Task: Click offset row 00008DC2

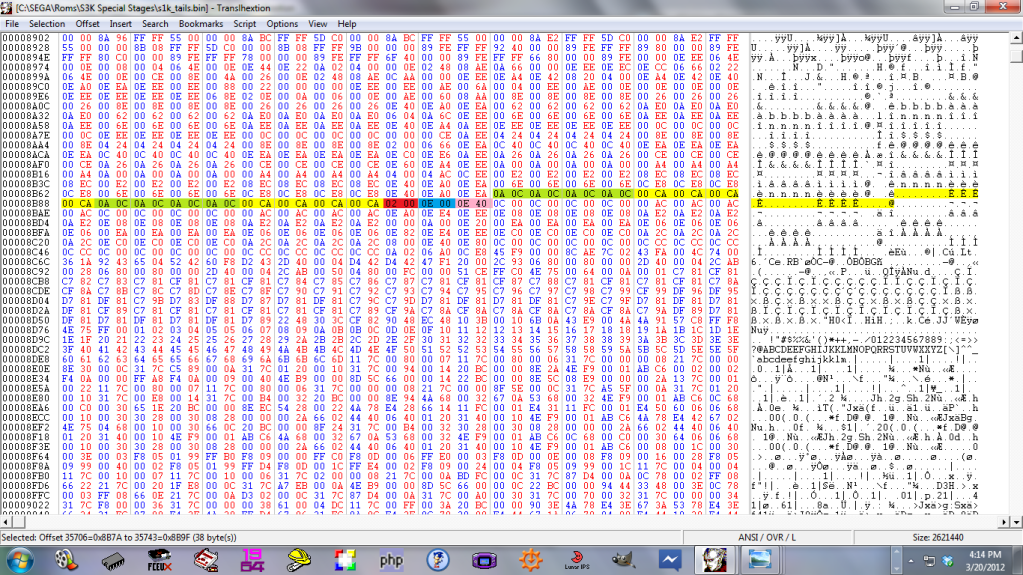Action: coord(26,350)
